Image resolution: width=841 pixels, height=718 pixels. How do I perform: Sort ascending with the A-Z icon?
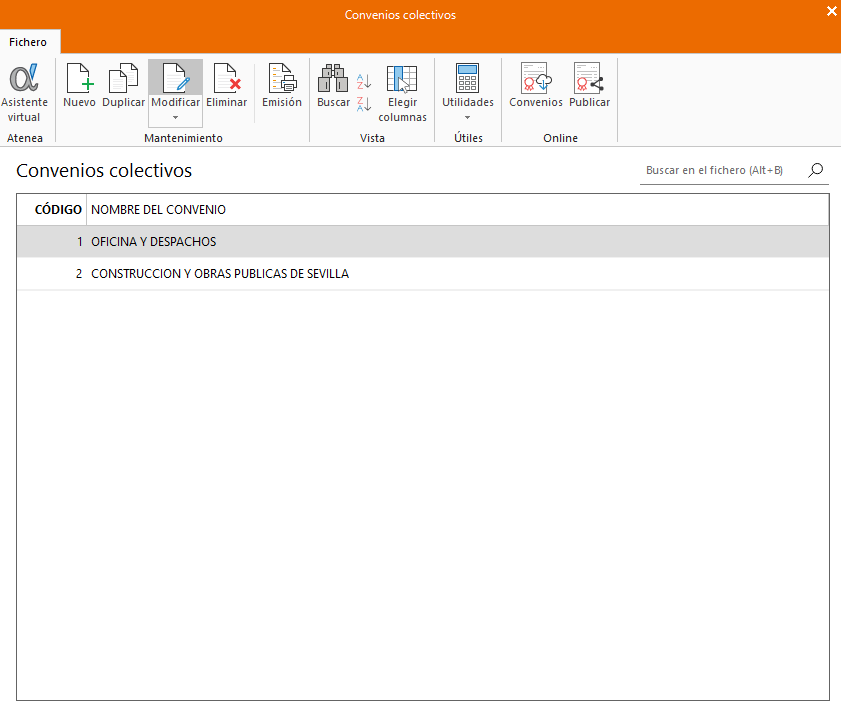coord(364,82)
